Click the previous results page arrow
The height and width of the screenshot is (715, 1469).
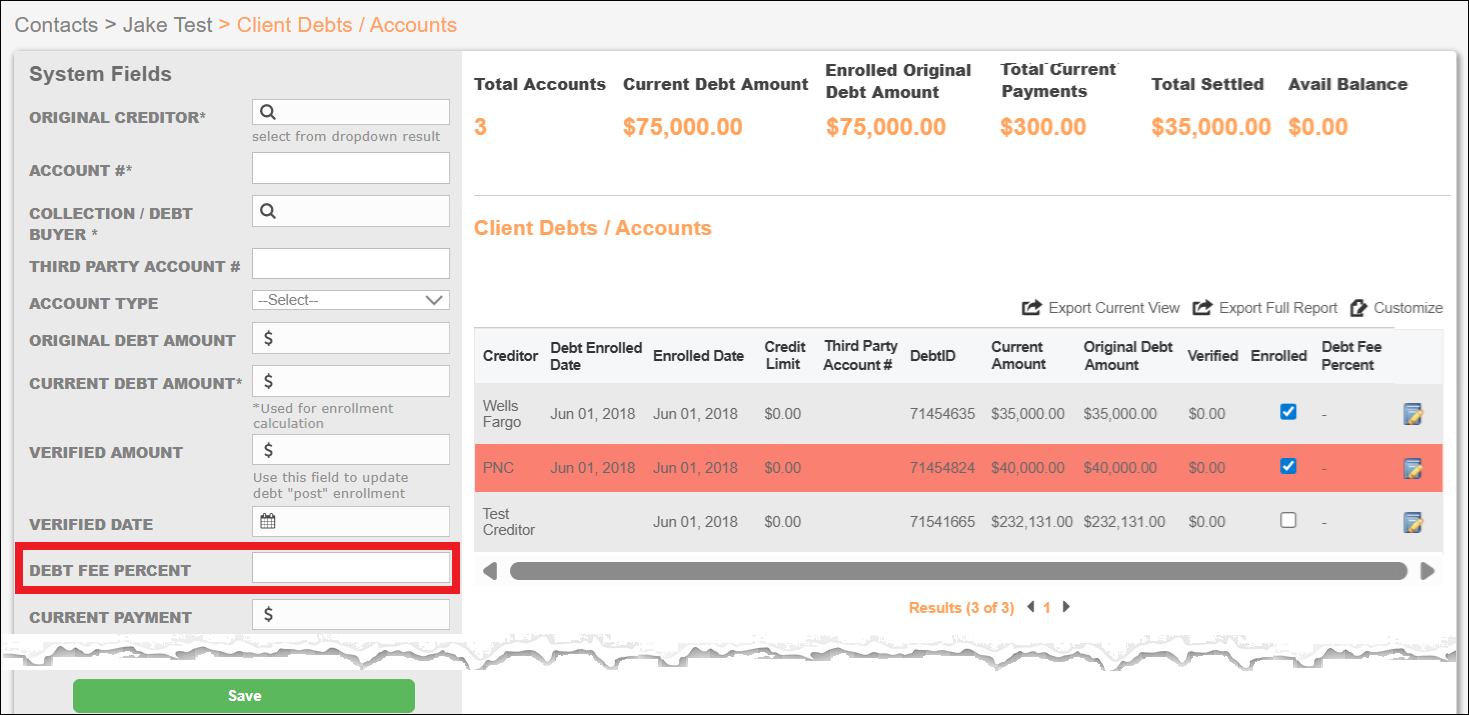(1031, 607)
